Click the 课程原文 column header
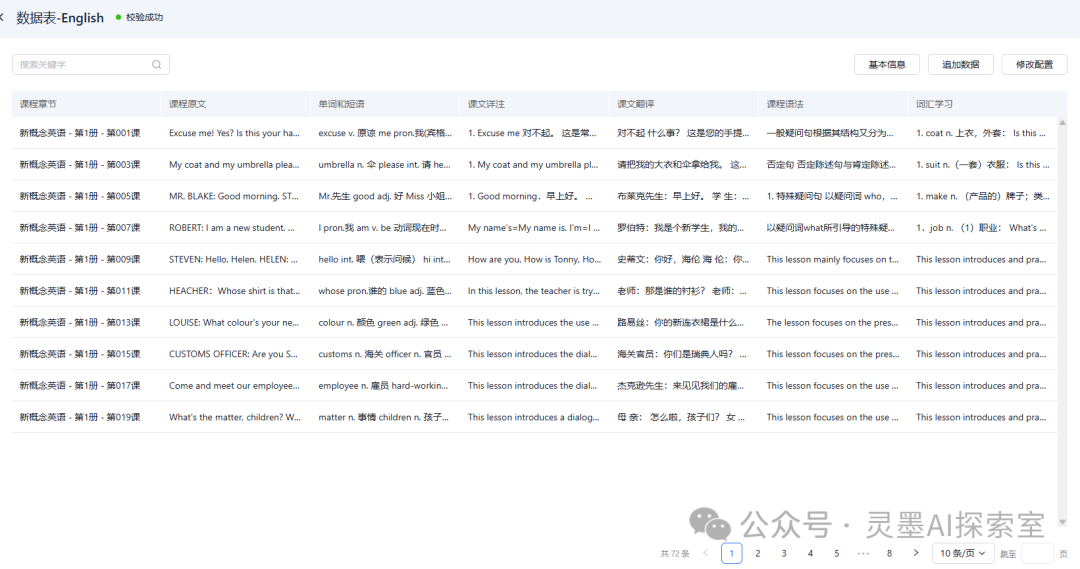Viewport: 1080px width, 569px height. tap(236, 104)
